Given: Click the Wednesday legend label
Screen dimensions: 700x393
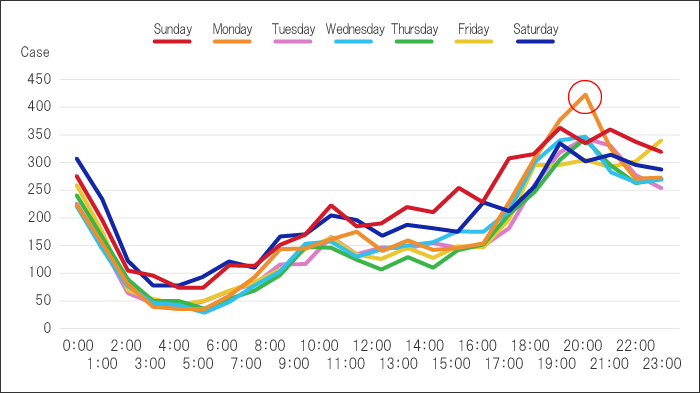Looking at the screenshot, I should tap(355, 29).
